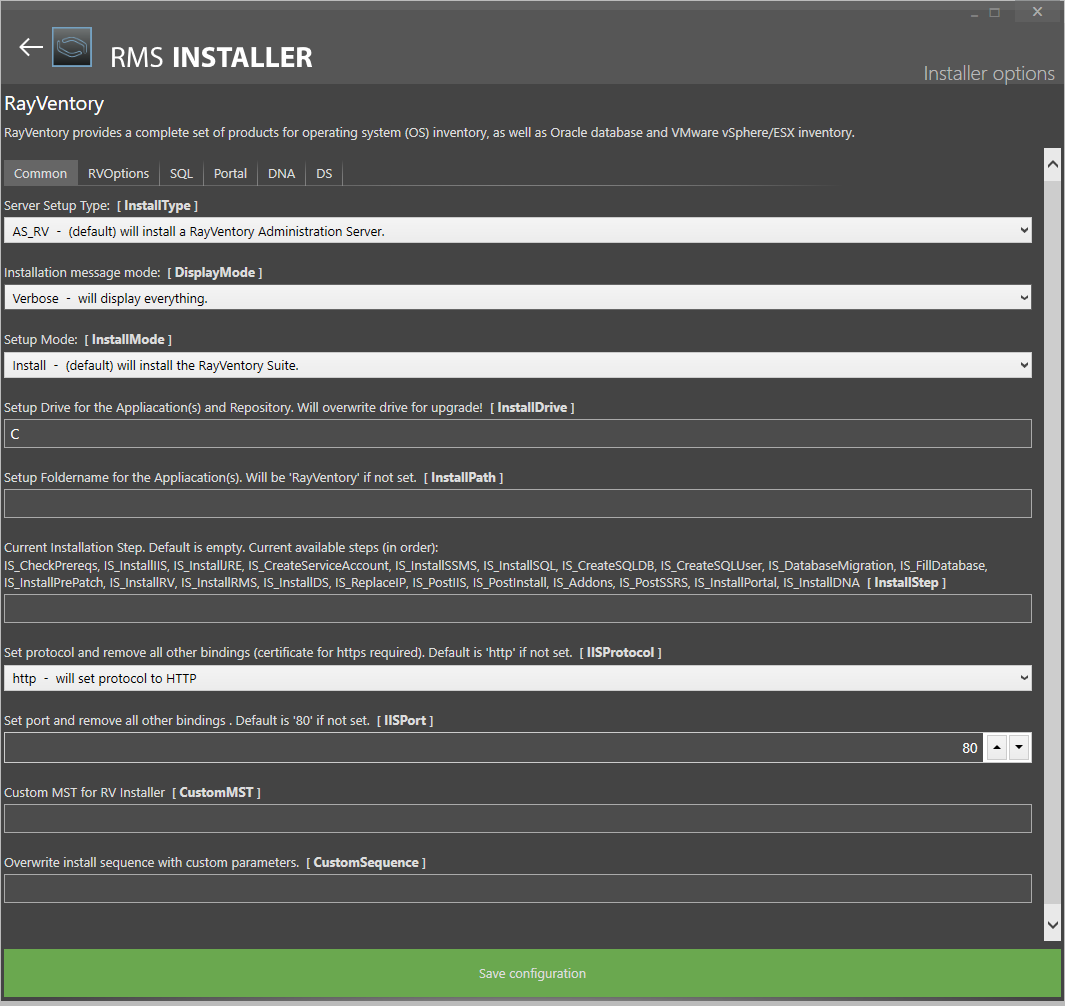This screenshot has width=1065, height=1006.
Task: Open the IISProtocol http dropdown
Action: [x=518, y=678]
